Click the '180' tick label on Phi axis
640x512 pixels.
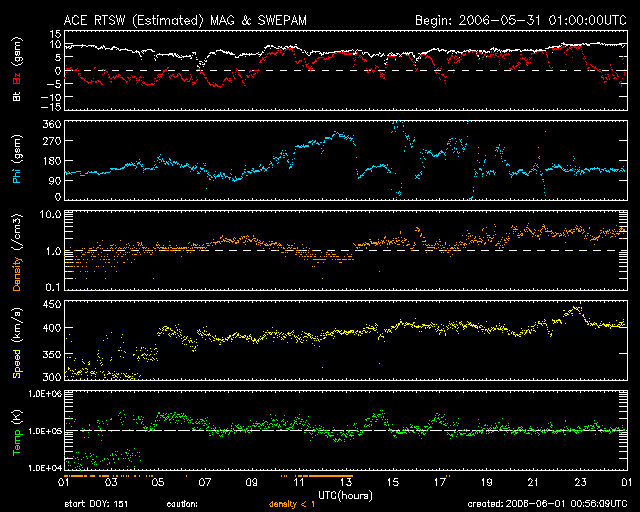pos(52,161)
